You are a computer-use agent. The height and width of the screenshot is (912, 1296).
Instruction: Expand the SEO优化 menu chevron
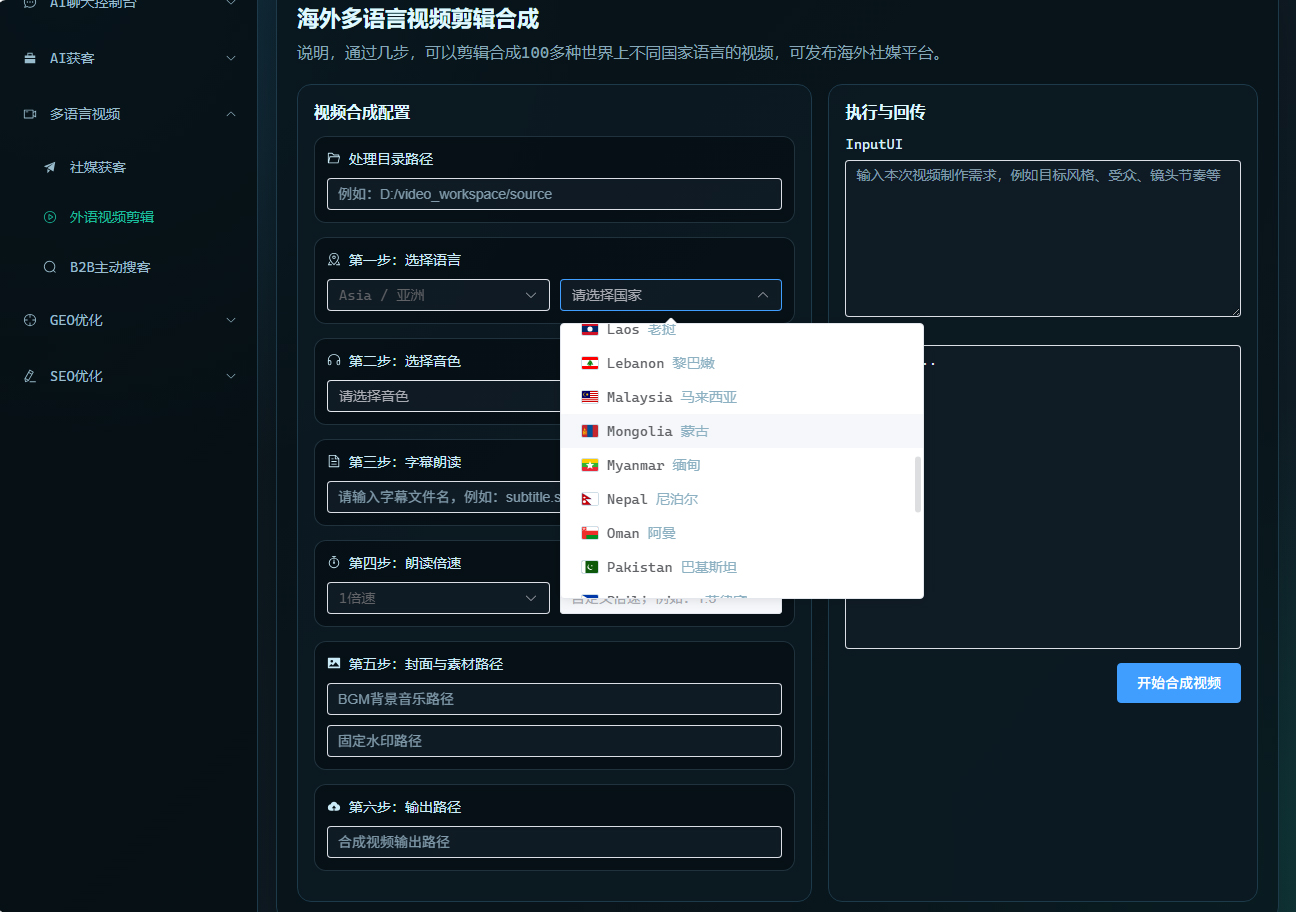pyautogui.click(x=231, y=376)
